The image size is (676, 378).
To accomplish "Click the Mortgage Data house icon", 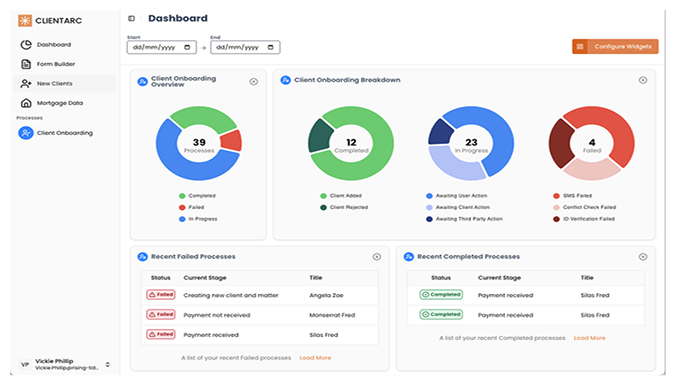I will pos(26,103).
